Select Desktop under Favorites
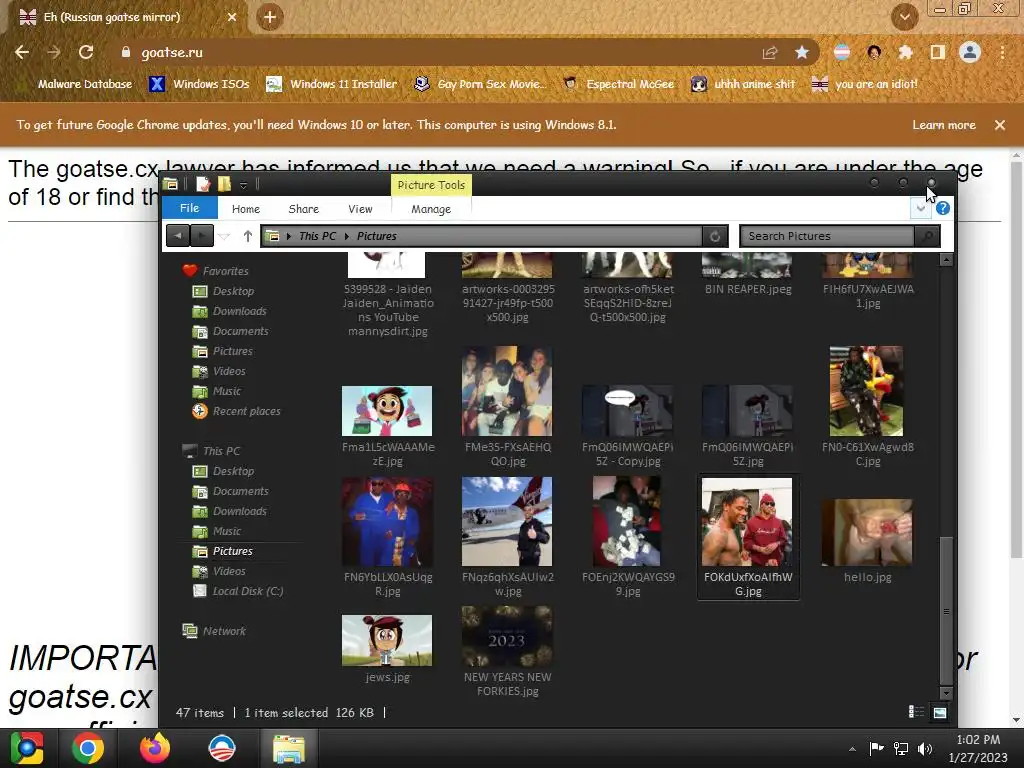Screen dimensions: 1024x768 click(233, 291)
